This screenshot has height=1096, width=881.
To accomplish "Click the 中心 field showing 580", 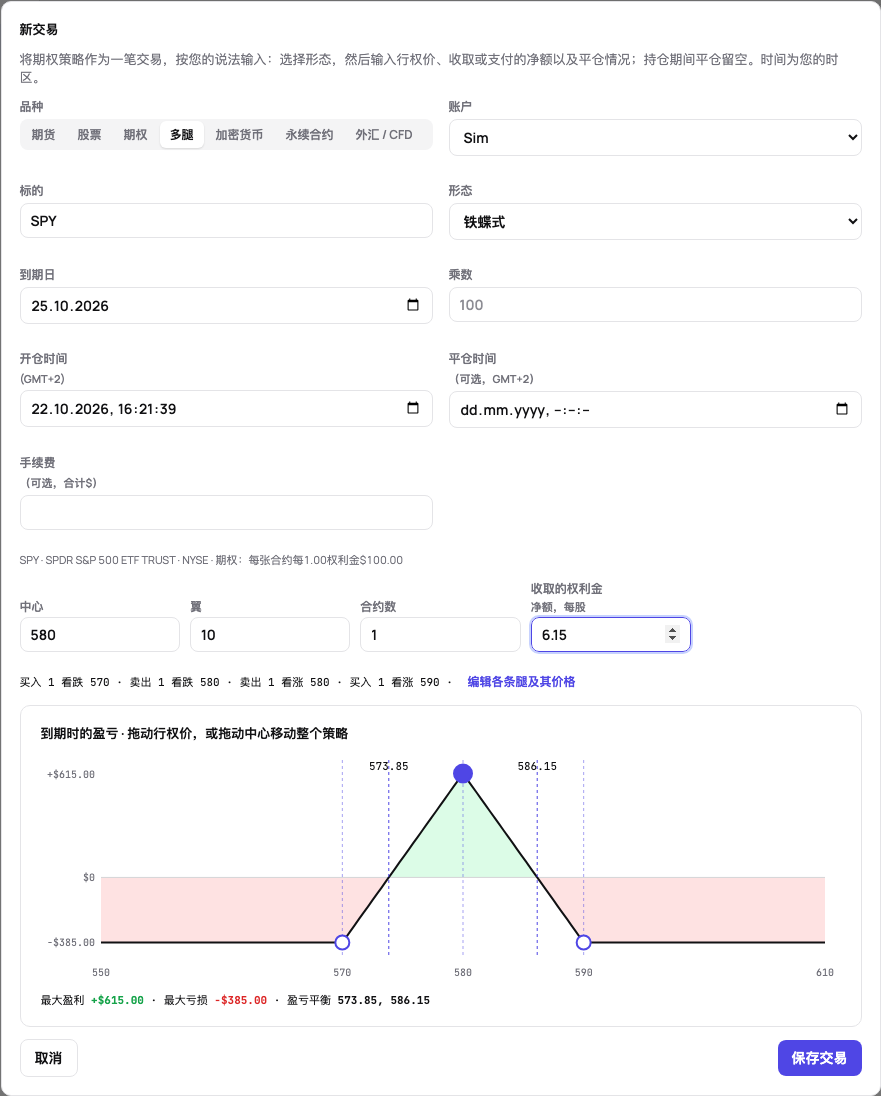I will [x=100, y=635].
